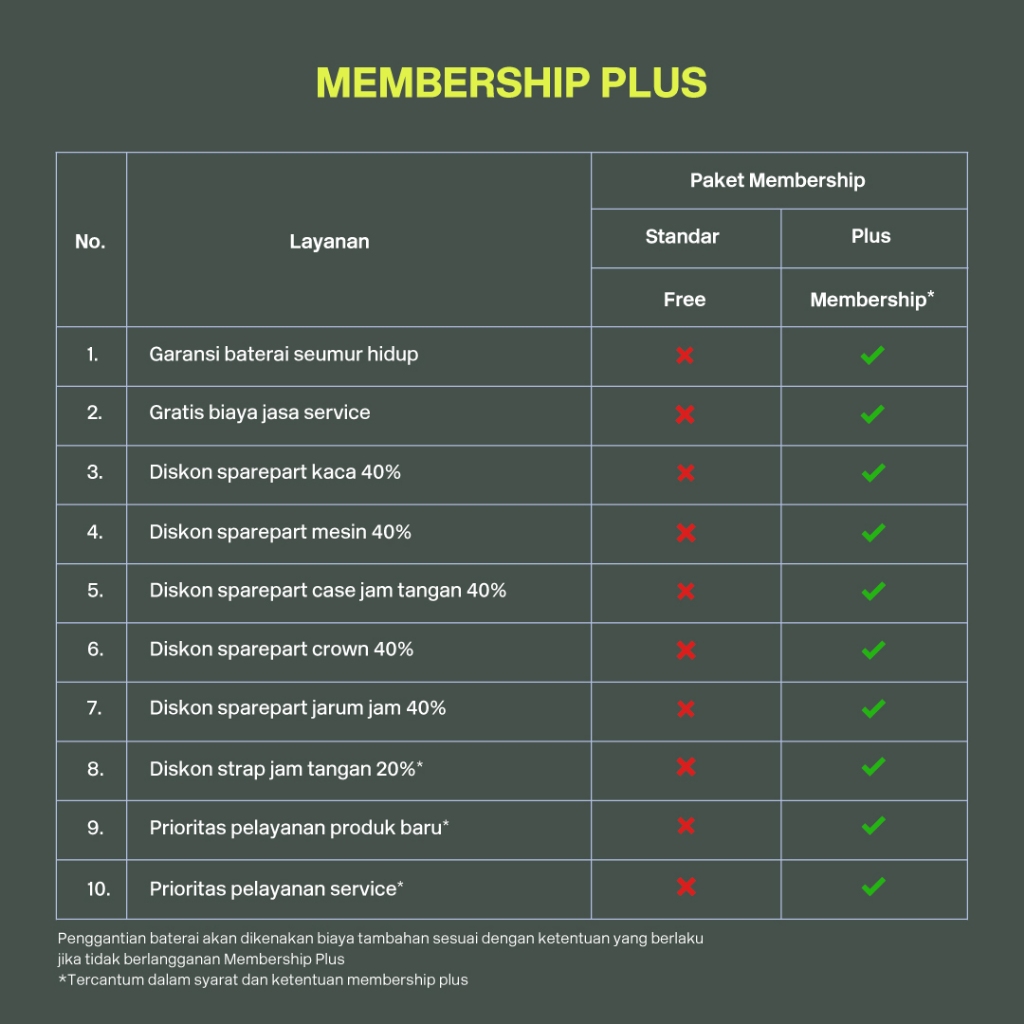Screen dimensions: 1024x1024
Task: Click the green check for Gratis biaya jasa service
Action: tap(873, 414)
